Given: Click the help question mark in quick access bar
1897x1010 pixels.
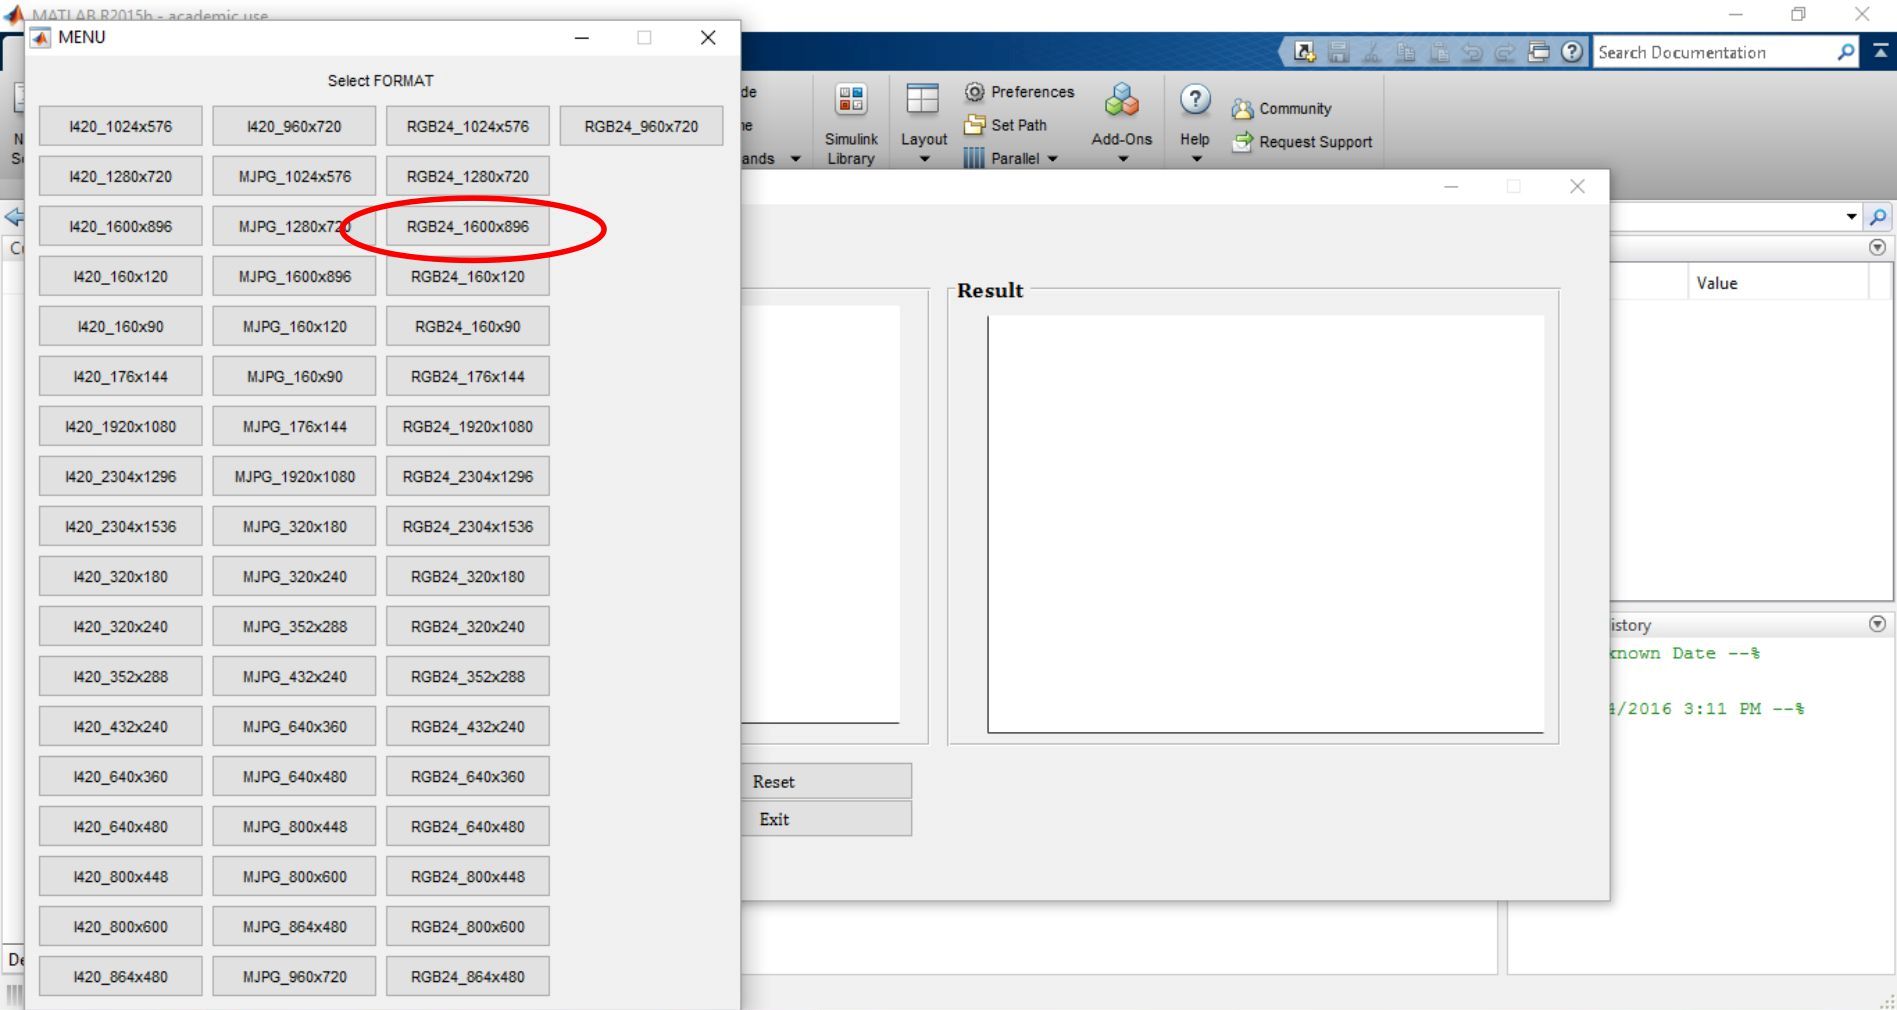Looking at the screenshot, I should pyautogui.click(x=1572, y=52).
